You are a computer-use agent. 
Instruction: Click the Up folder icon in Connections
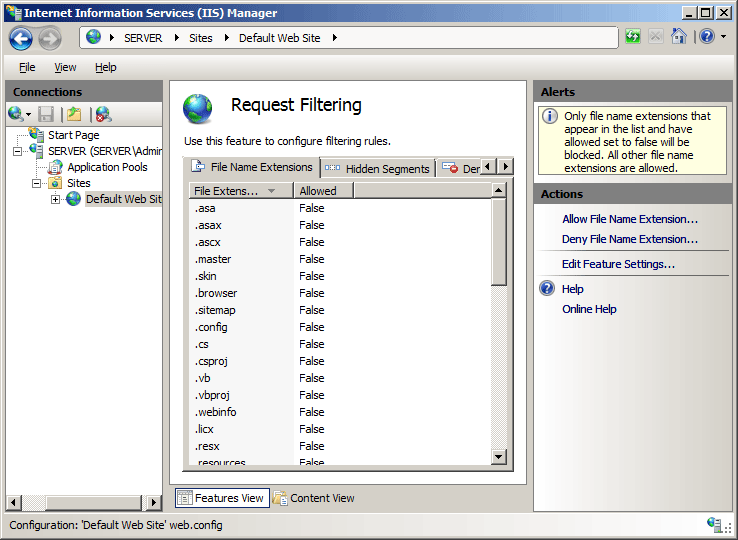click(x=74, y=114)
